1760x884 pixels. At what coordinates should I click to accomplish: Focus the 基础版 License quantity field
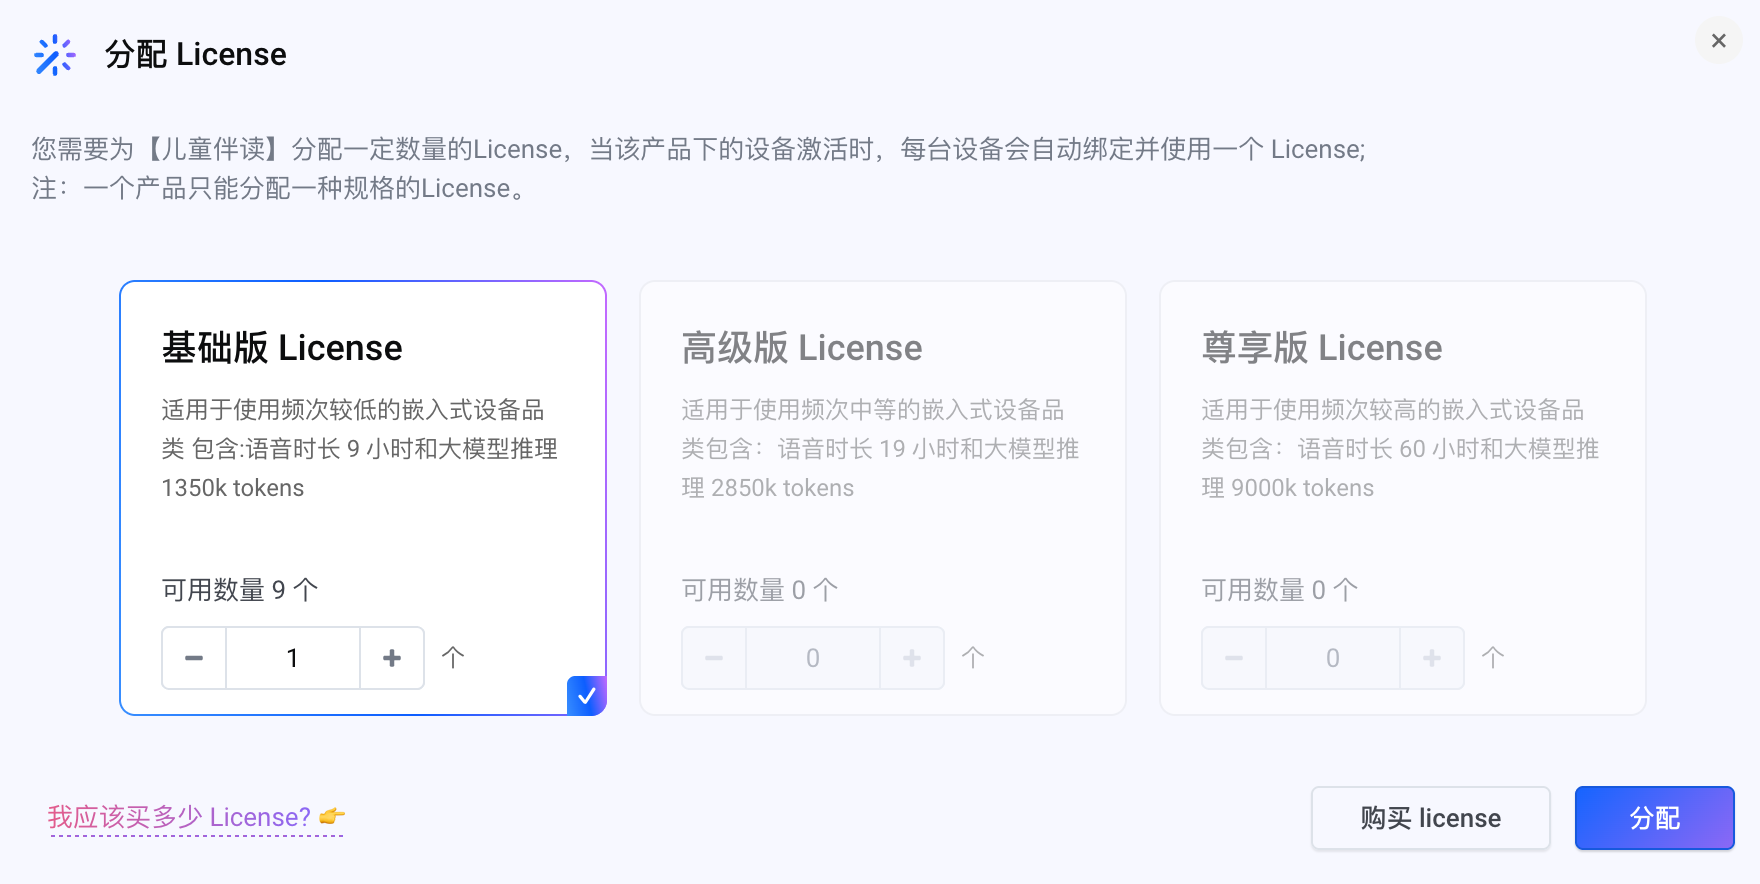[293, 658]
